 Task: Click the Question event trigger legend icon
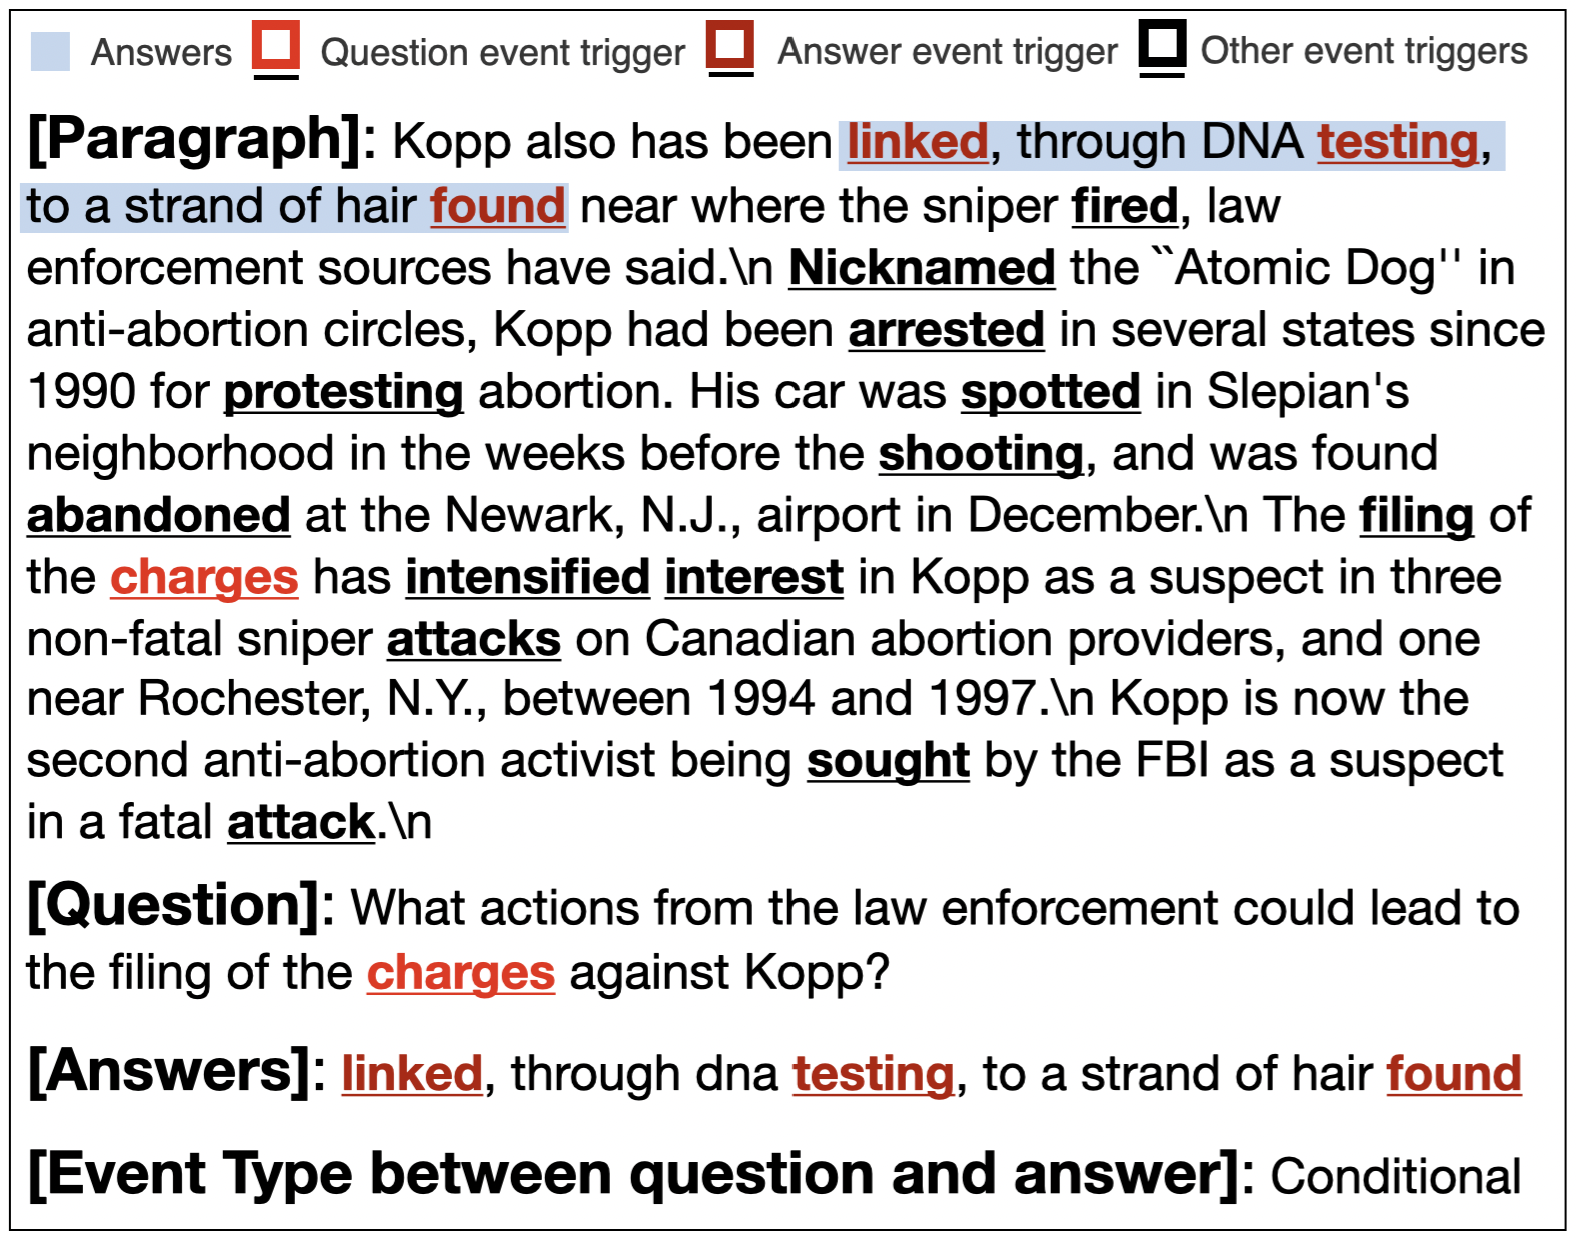tap(276, 49)
